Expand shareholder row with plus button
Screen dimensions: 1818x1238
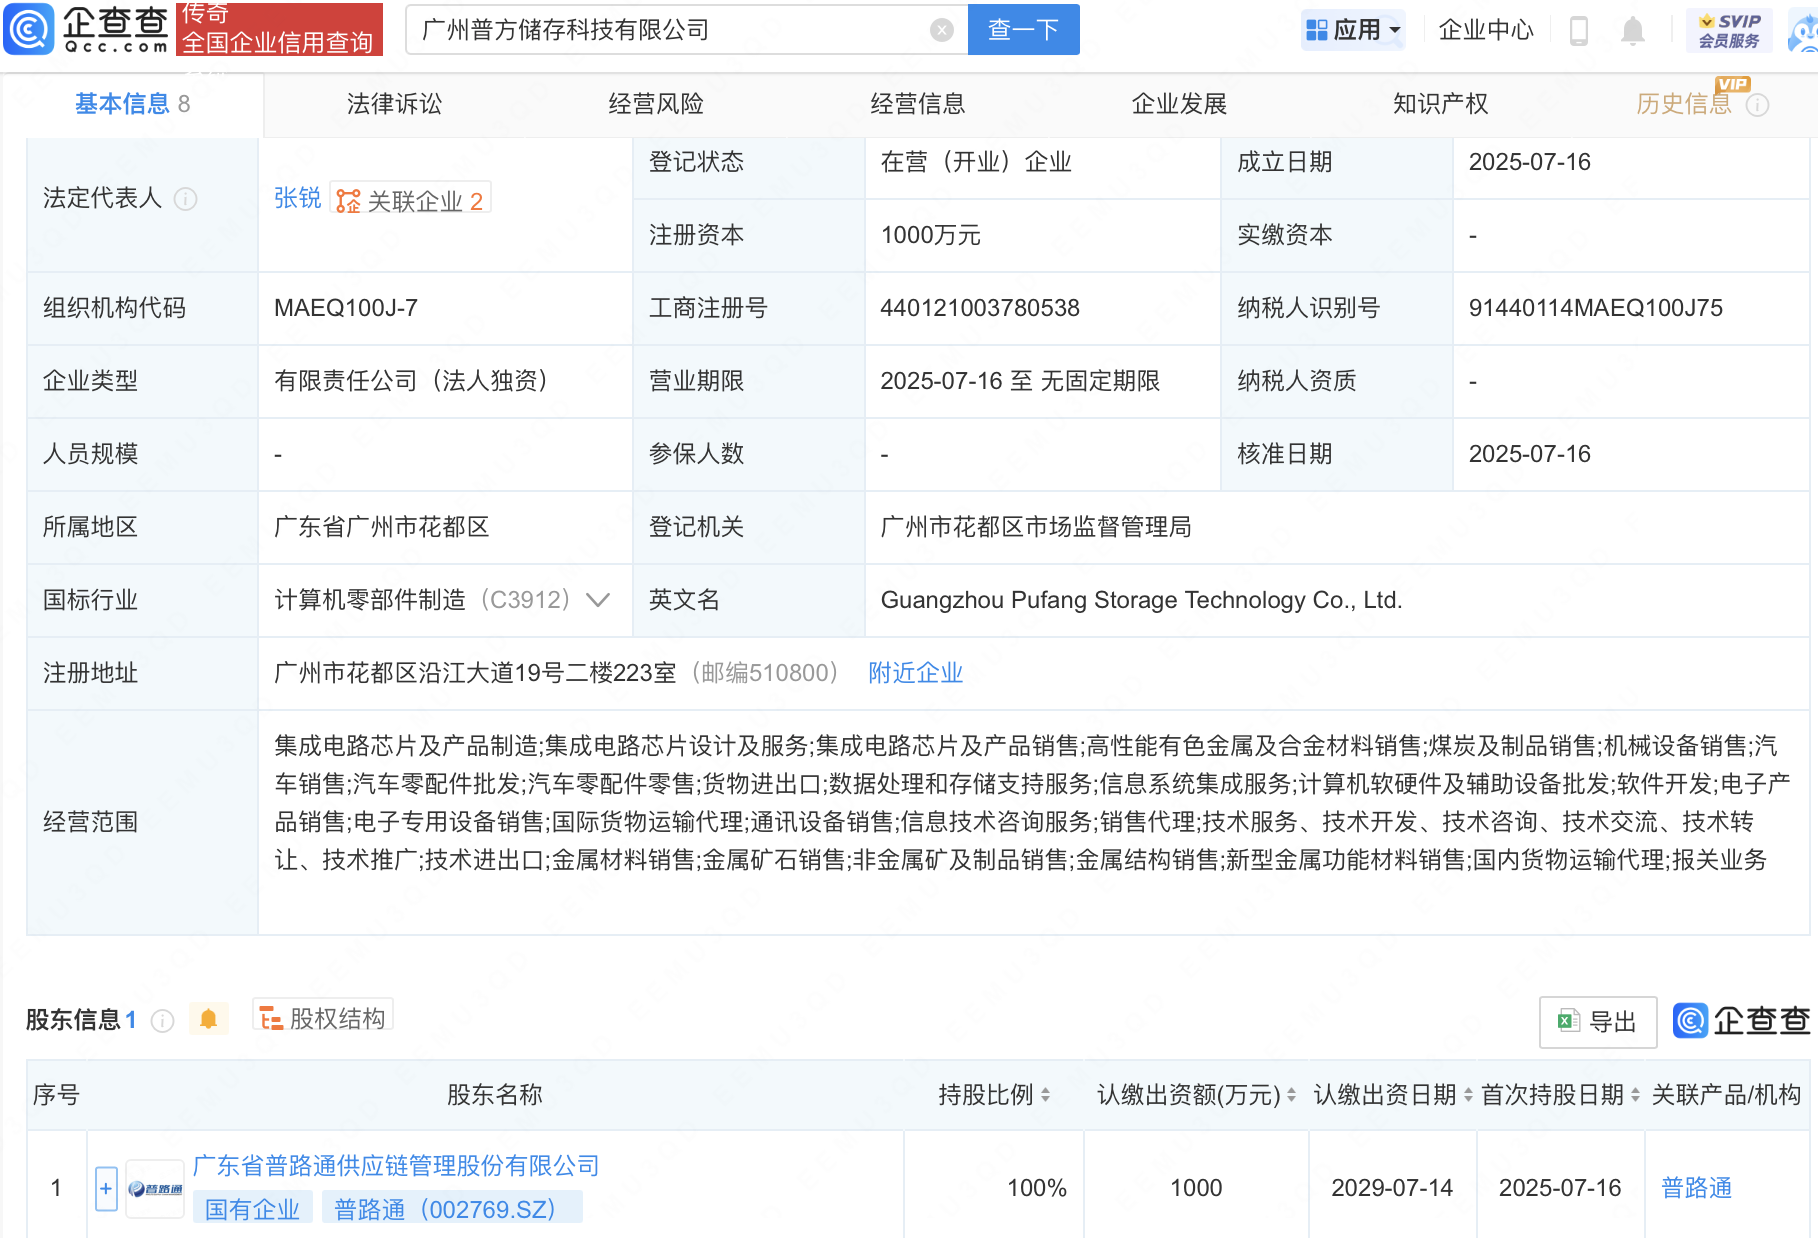(x=106, y=1189)
